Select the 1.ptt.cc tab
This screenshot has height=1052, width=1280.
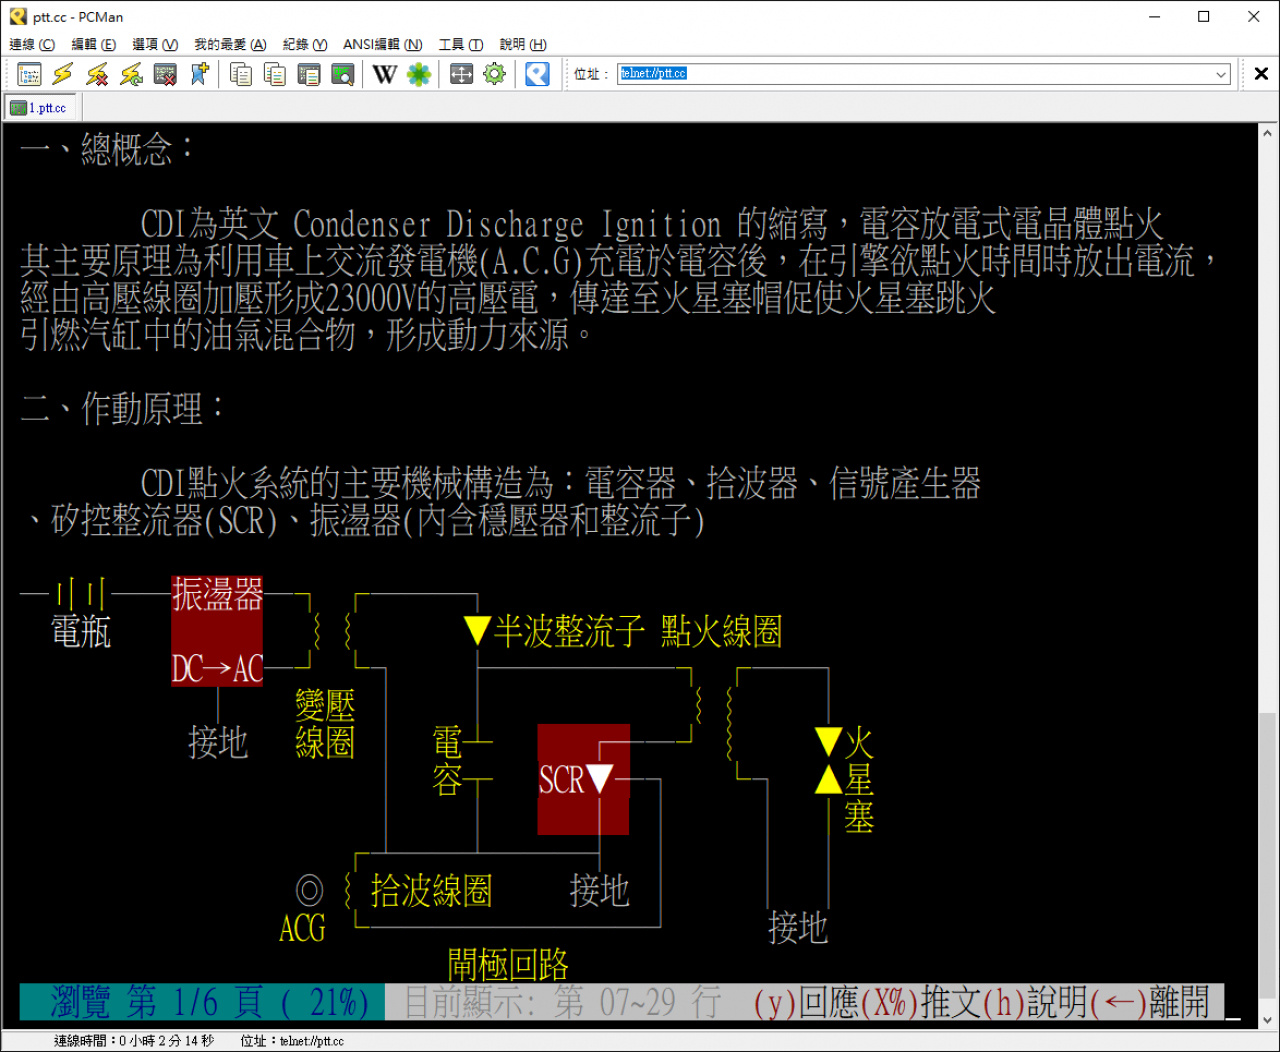(40, 107)
